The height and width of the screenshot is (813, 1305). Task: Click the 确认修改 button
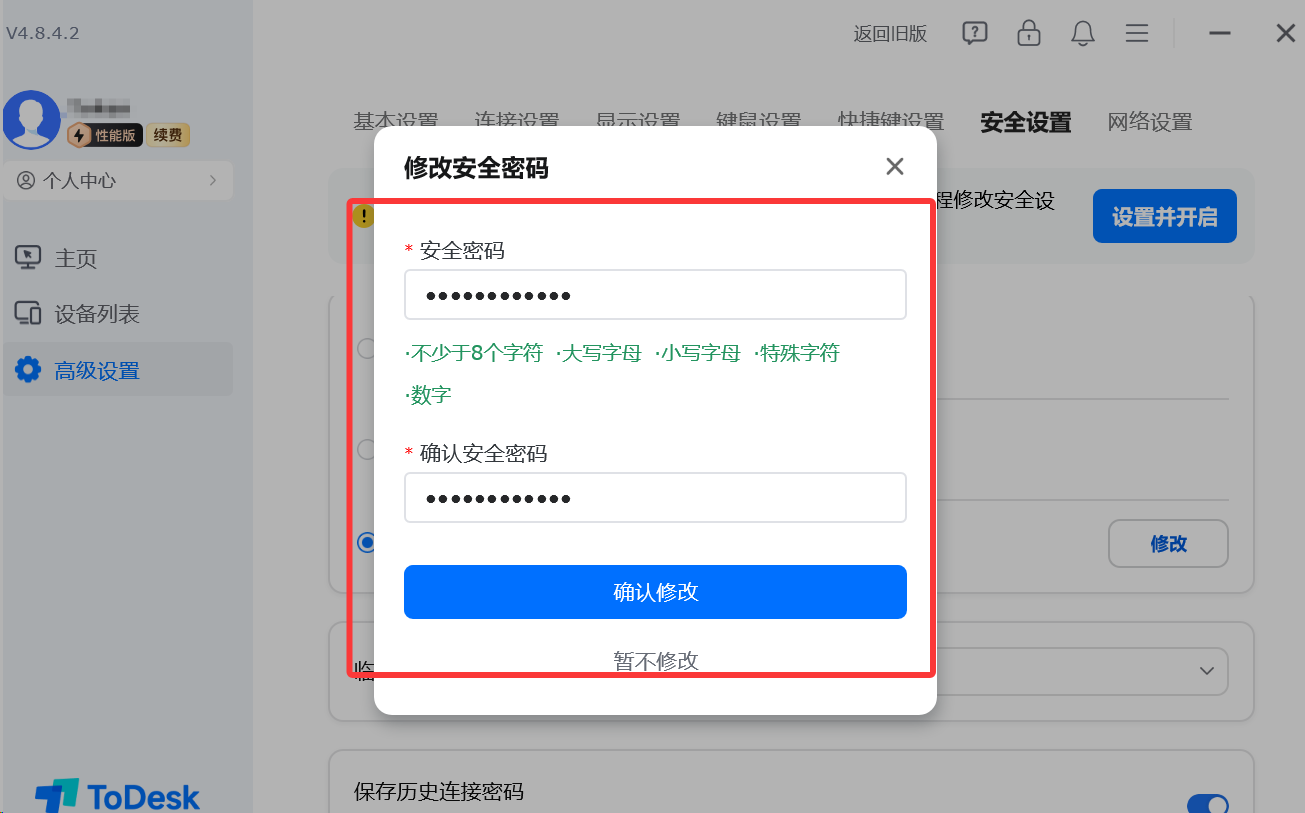click(655, 592)
